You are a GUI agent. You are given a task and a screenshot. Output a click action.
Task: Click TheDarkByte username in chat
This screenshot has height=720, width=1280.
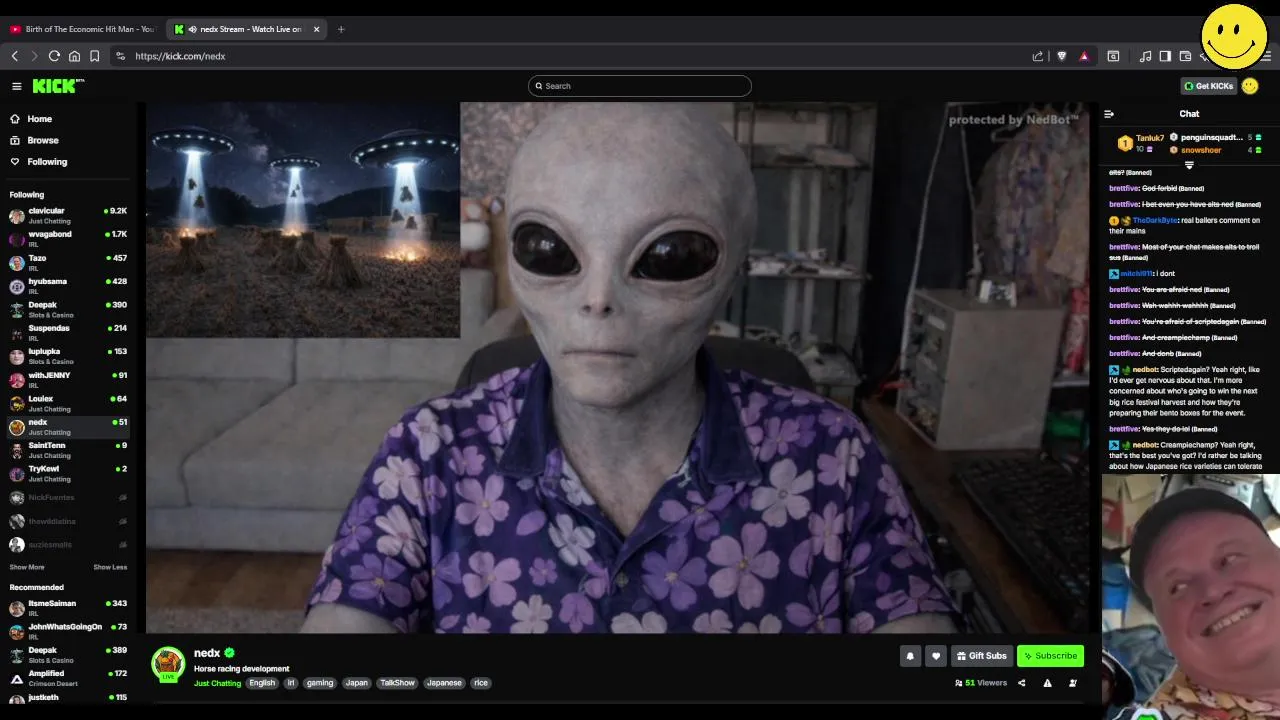pos(1155,220)
